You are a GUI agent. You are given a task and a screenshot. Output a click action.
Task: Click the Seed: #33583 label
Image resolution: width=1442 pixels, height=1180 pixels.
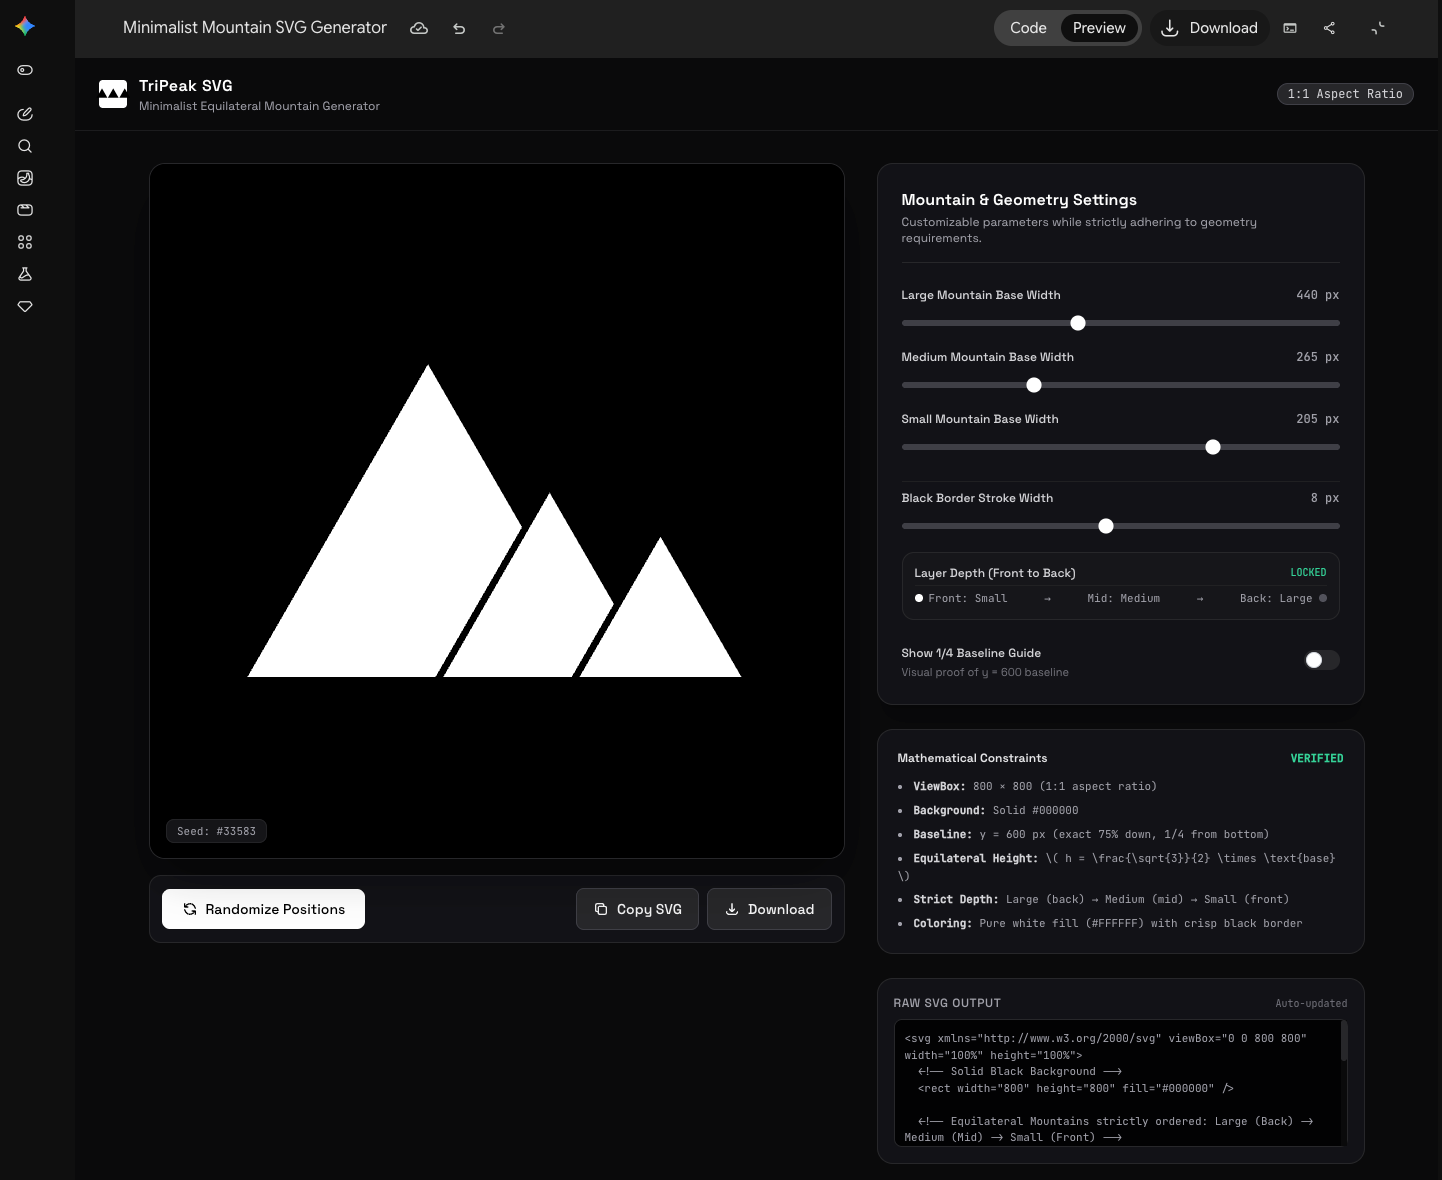(x=216, y=831)
